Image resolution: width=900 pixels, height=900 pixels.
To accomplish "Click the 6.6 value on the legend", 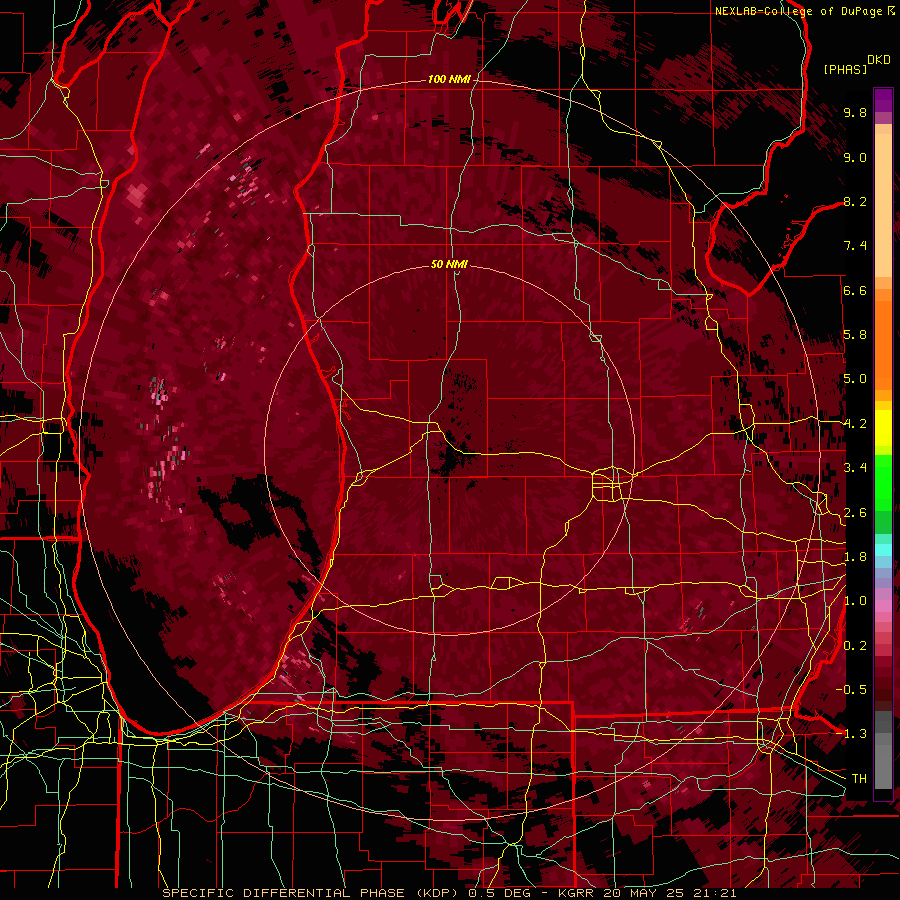I will [855, 291].
